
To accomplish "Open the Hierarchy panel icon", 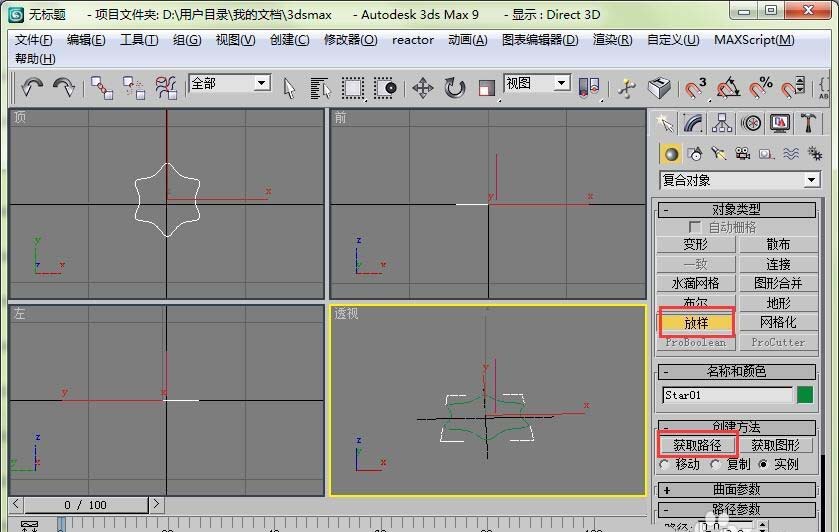I will point(722,124).
